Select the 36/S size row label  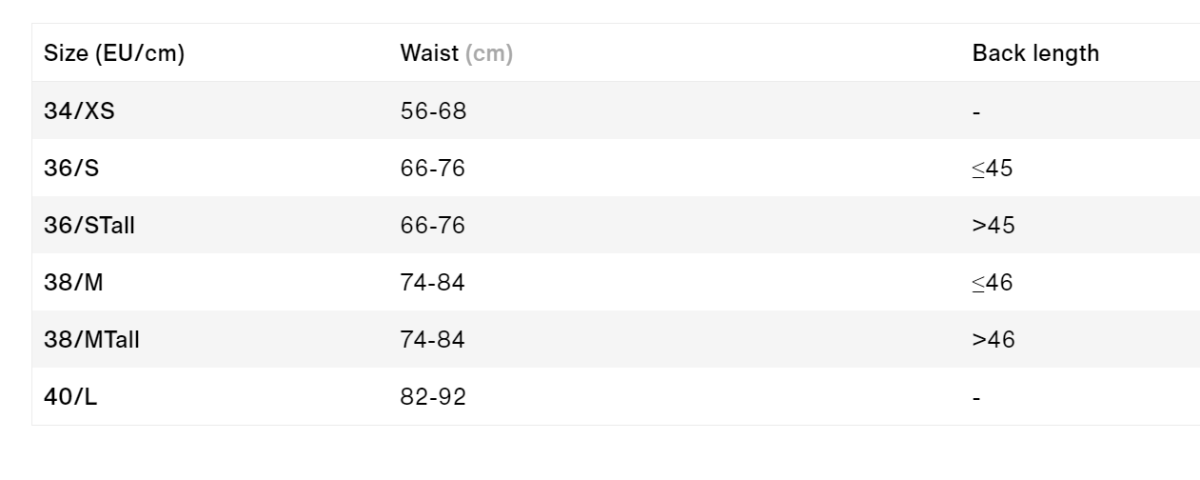71,168
